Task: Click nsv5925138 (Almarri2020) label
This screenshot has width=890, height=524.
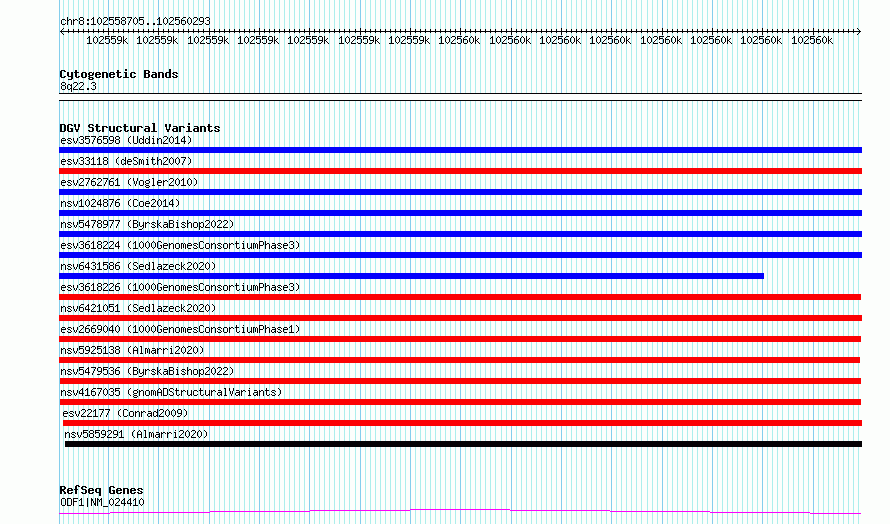Action: (x=132, y=350)
